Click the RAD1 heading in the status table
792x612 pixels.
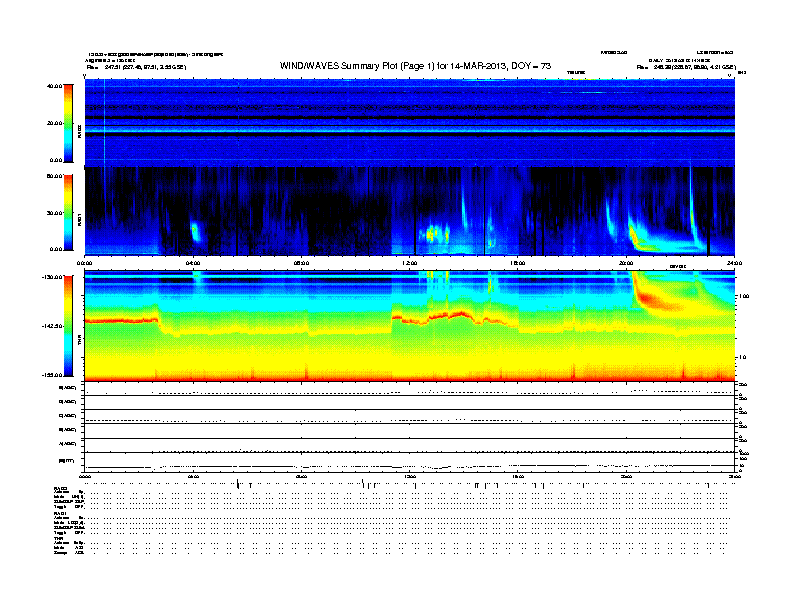pyautogui.click(x=60, y=513)
